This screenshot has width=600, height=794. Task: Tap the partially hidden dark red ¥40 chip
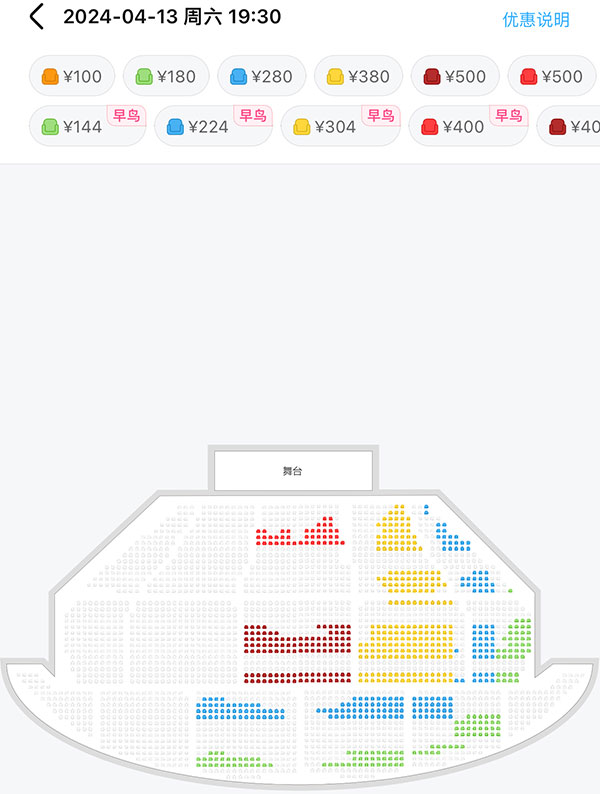tap(569, 126)
